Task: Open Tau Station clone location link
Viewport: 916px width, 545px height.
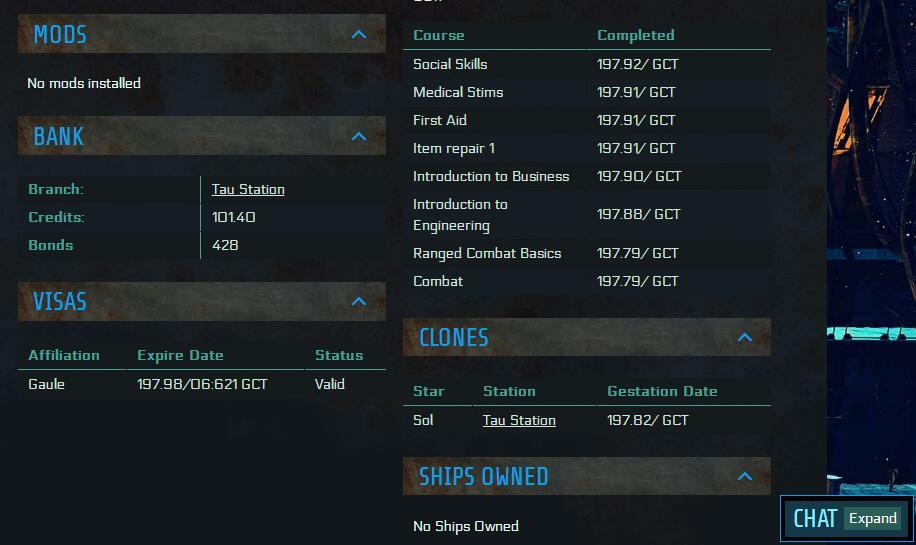Action: [519, 420]
